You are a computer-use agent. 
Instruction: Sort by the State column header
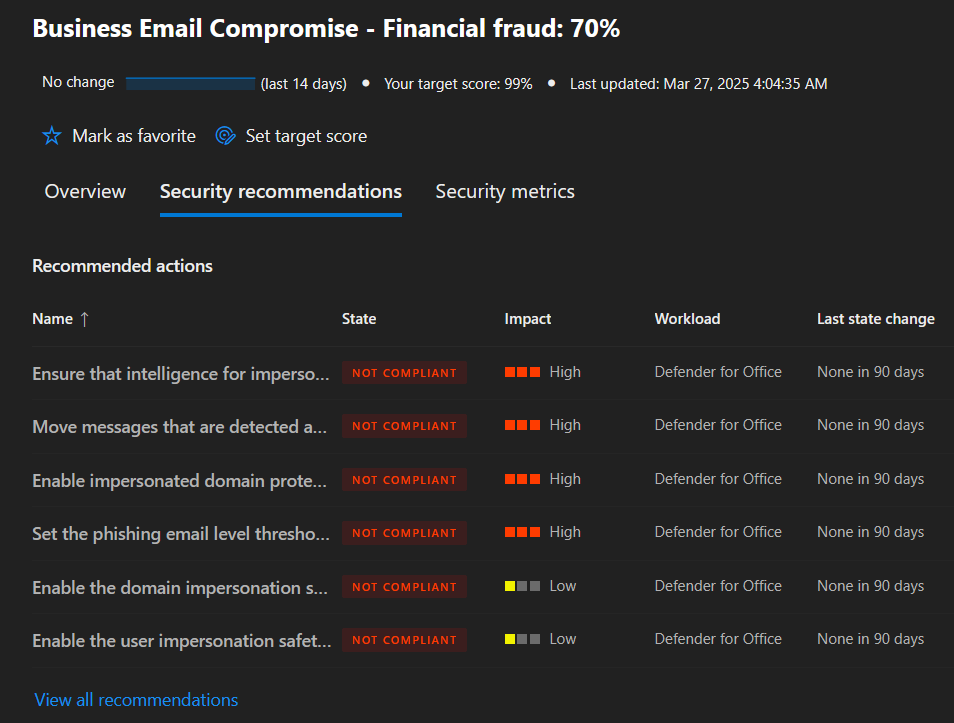coord(359,319)
